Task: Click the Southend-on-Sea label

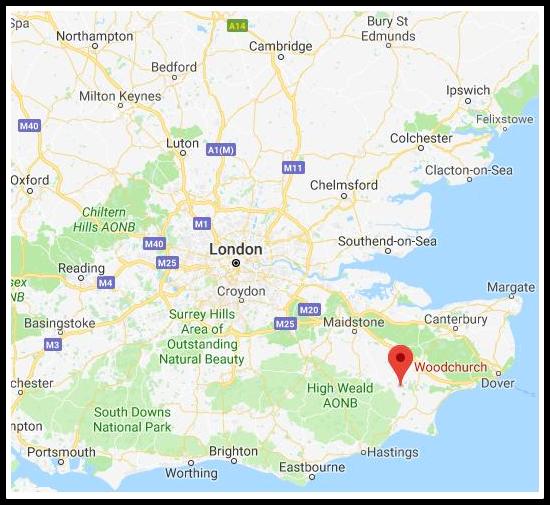Action: coord(387,241)
